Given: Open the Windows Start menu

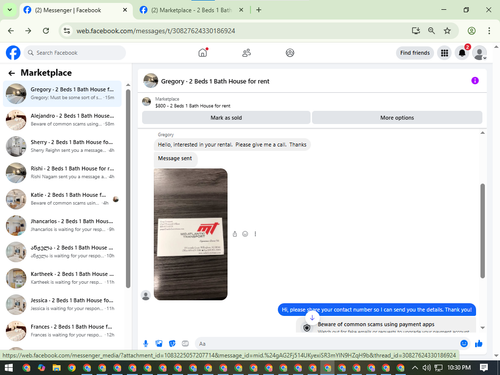Looking at the screenshot, I should [8, 368].
